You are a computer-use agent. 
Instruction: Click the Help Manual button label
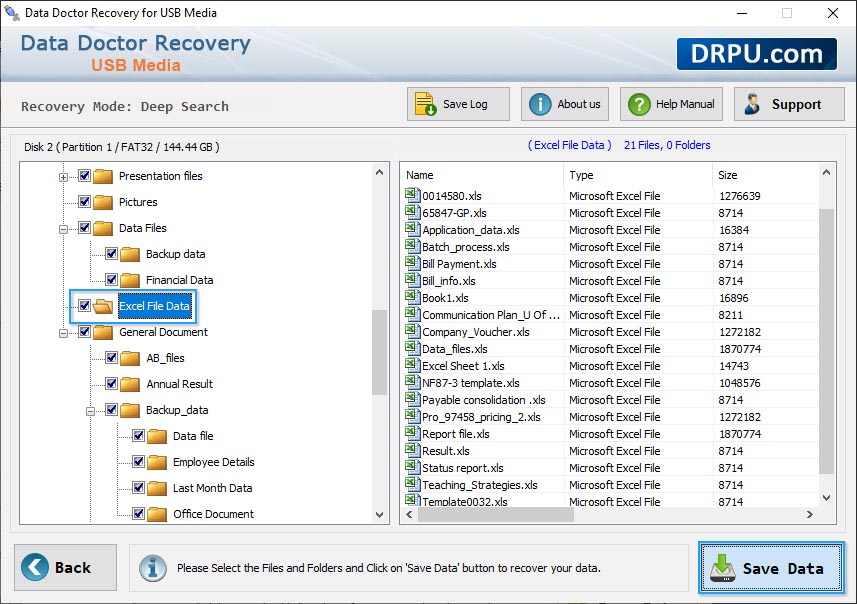(x=685, y=104)
